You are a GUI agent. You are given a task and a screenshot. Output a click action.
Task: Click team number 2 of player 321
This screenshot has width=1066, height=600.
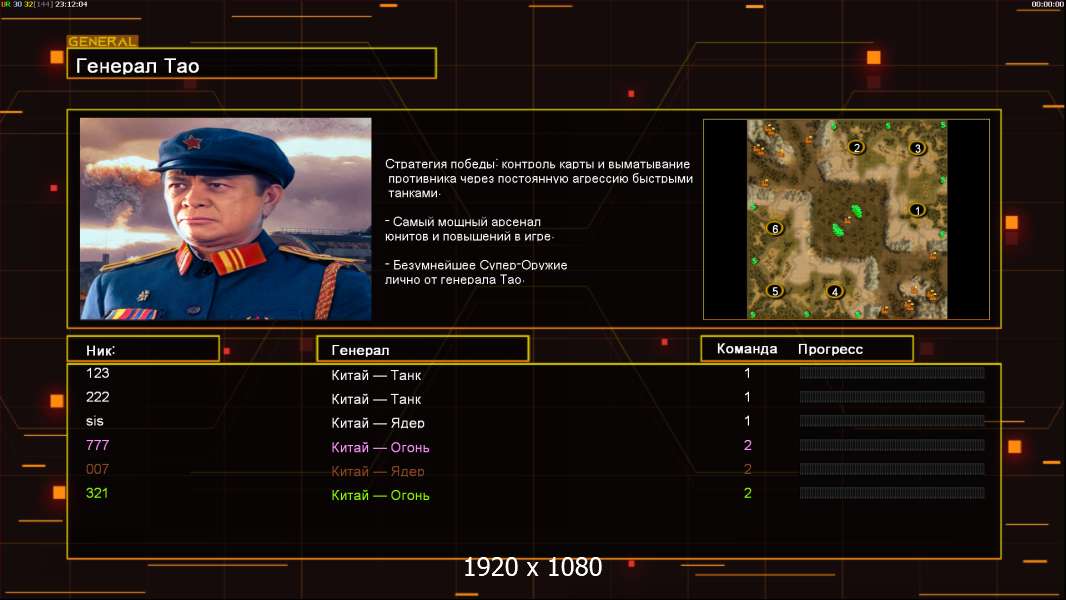[x=747, y=493]
